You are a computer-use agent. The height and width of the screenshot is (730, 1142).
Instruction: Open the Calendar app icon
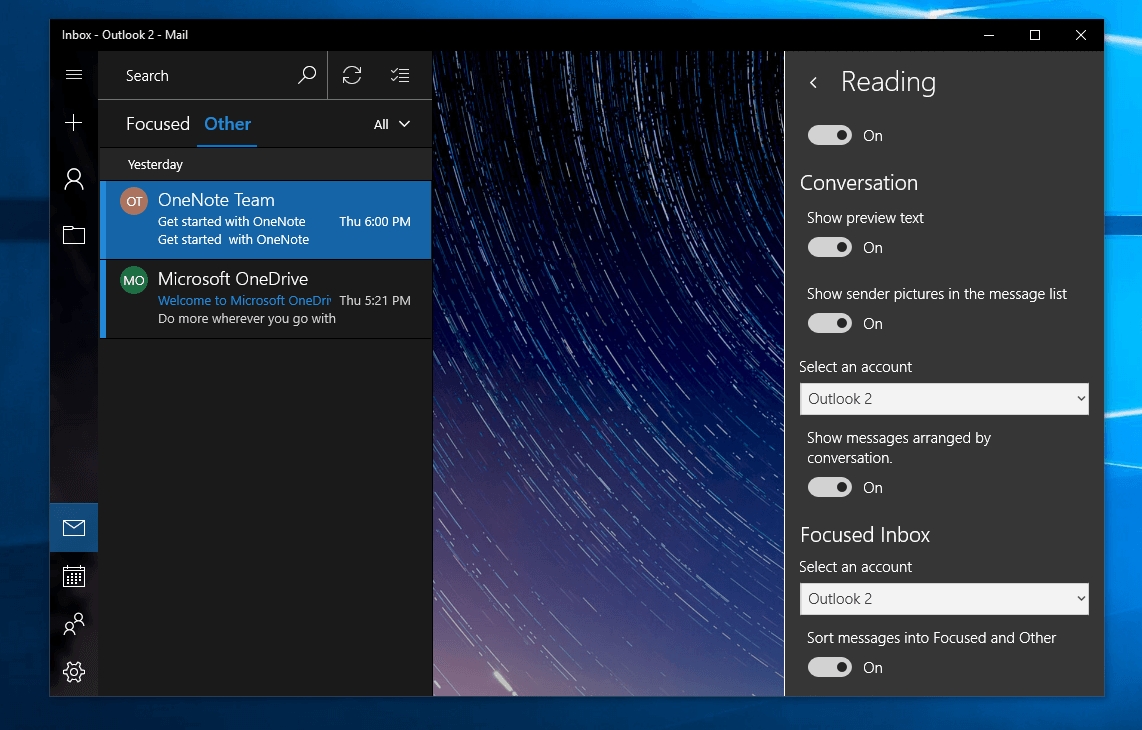click(x=74, y=576)
